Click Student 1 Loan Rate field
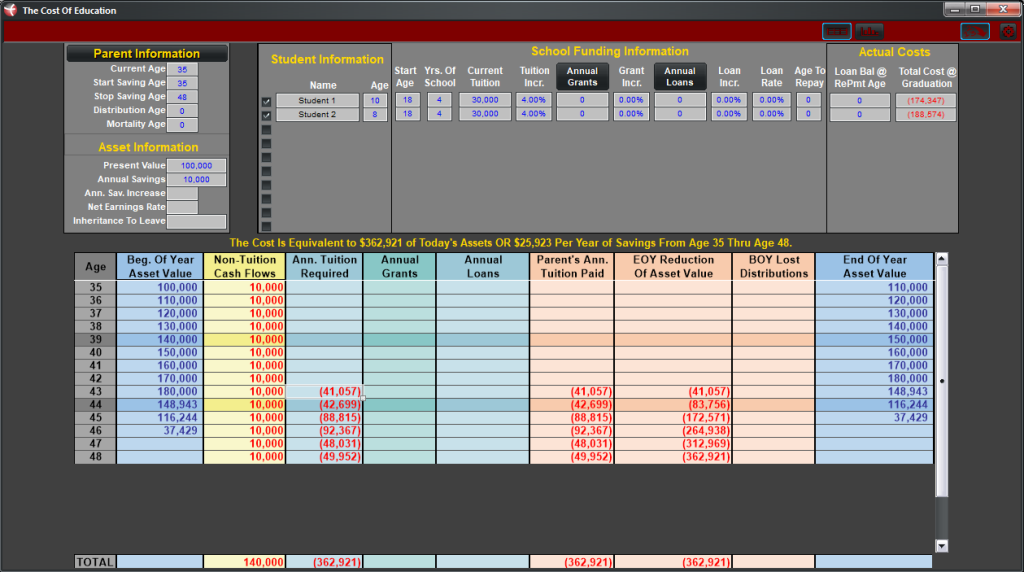1024x572 pixels. click(x=771, y=100)
